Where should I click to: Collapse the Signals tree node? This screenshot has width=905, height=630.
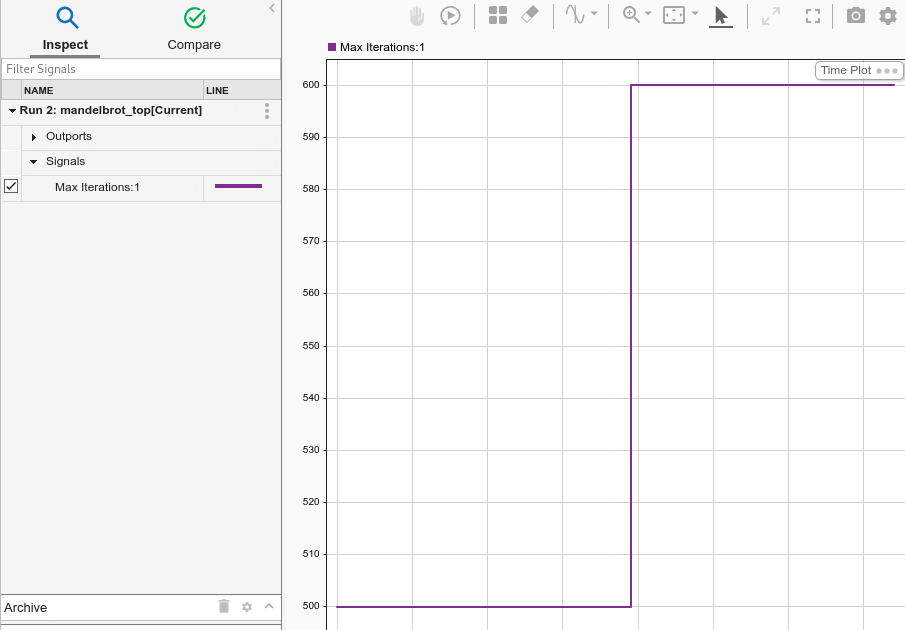click(34, 162)
